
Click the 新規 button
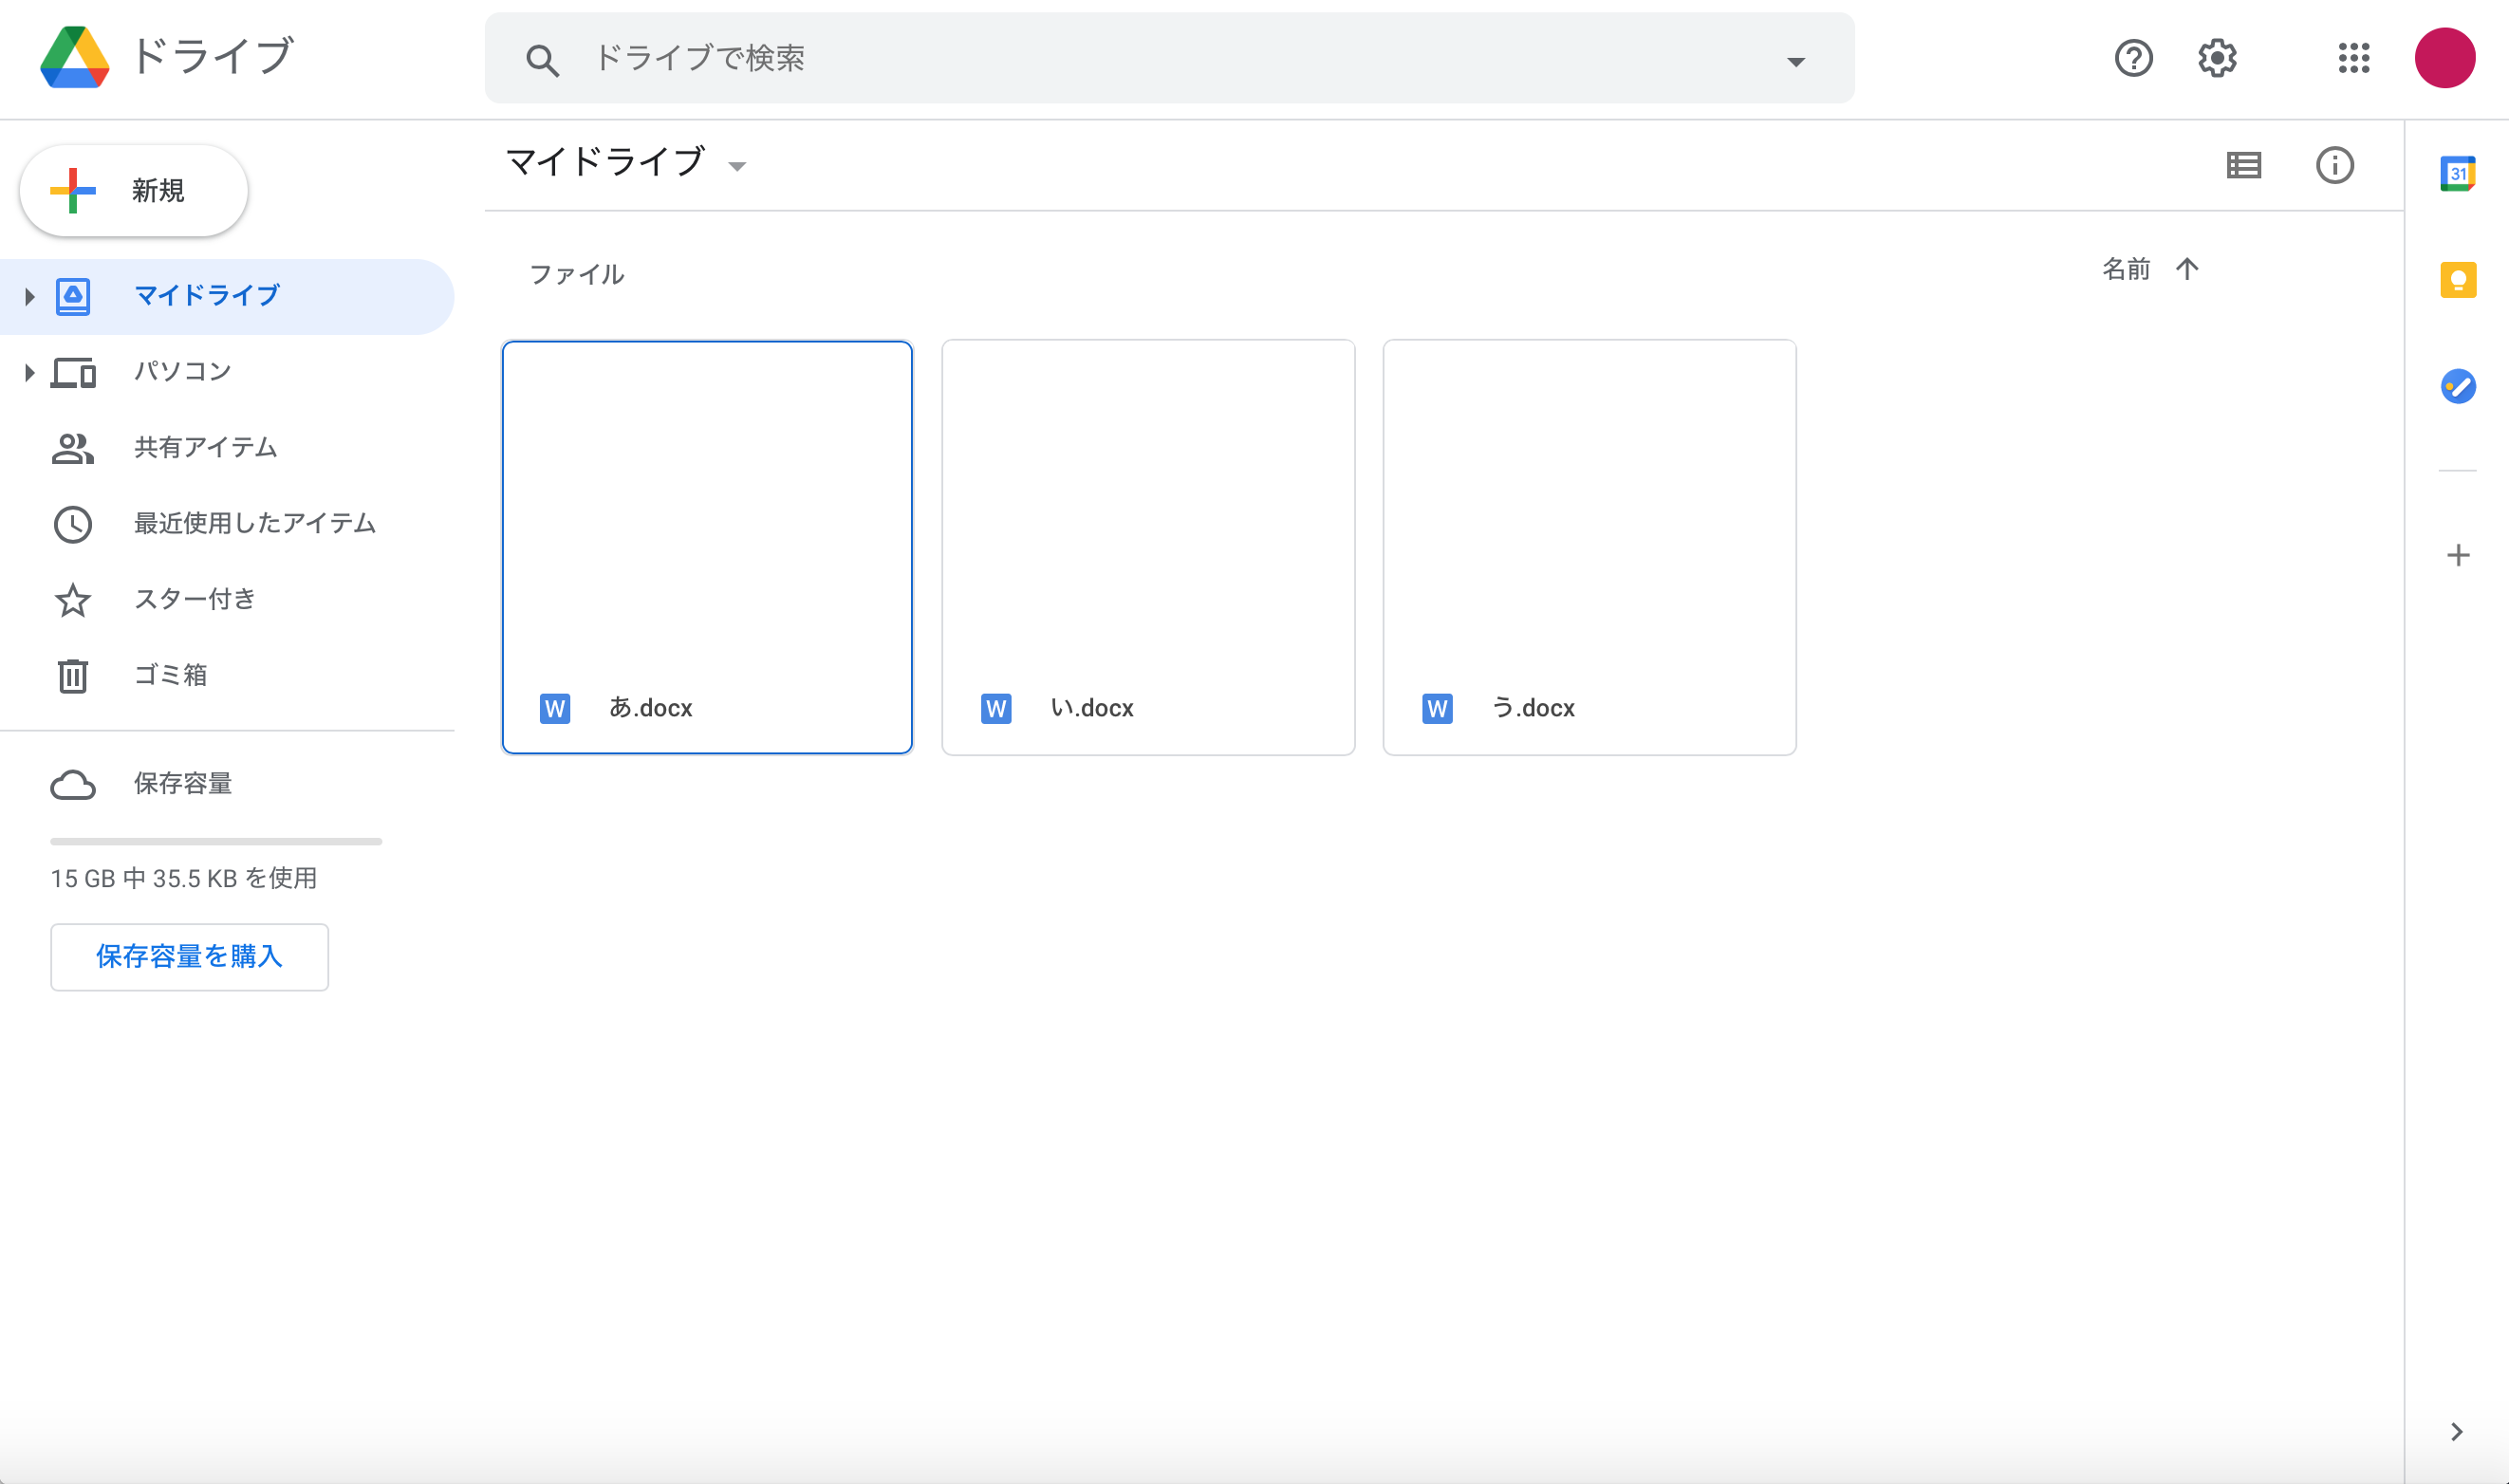coord(134,190)
